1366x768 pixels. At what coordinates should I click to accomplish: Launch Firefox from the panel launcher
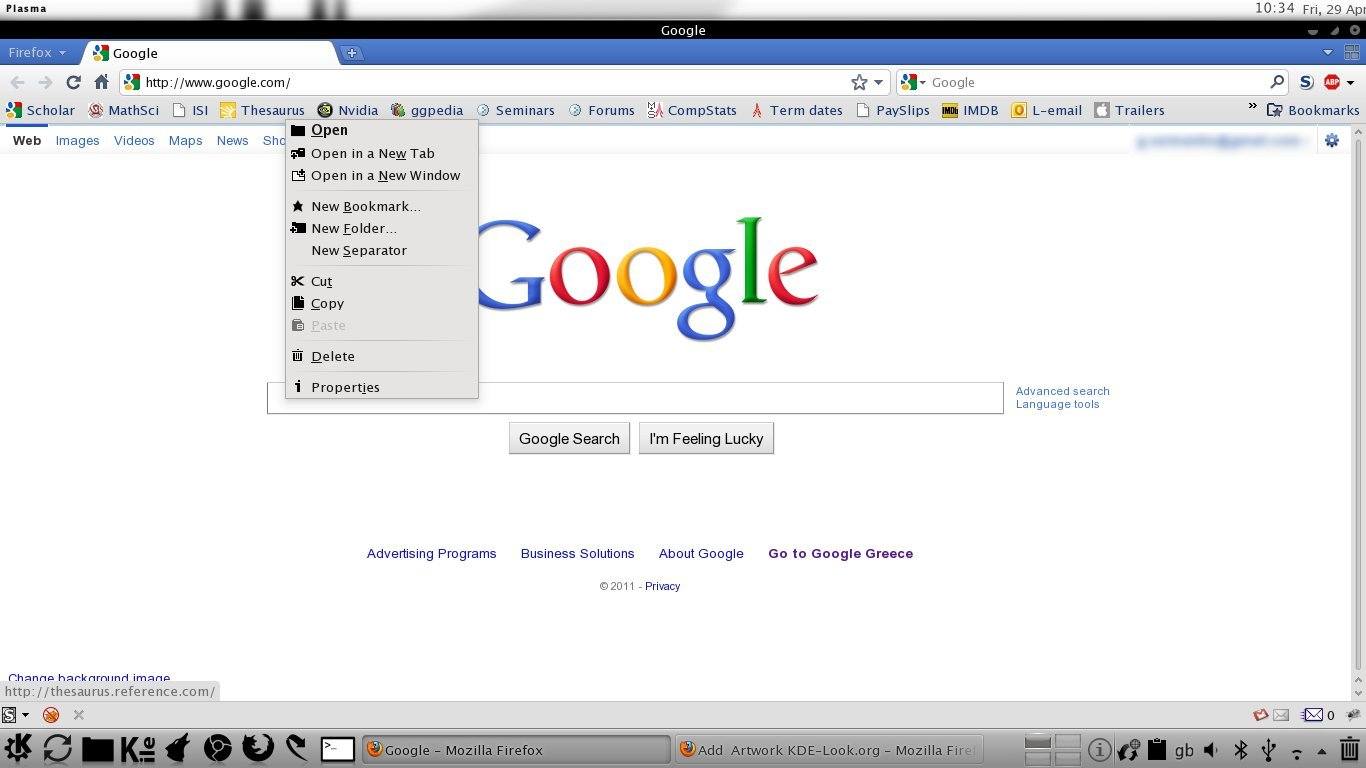pyautogui.click(x=257, y=748)
